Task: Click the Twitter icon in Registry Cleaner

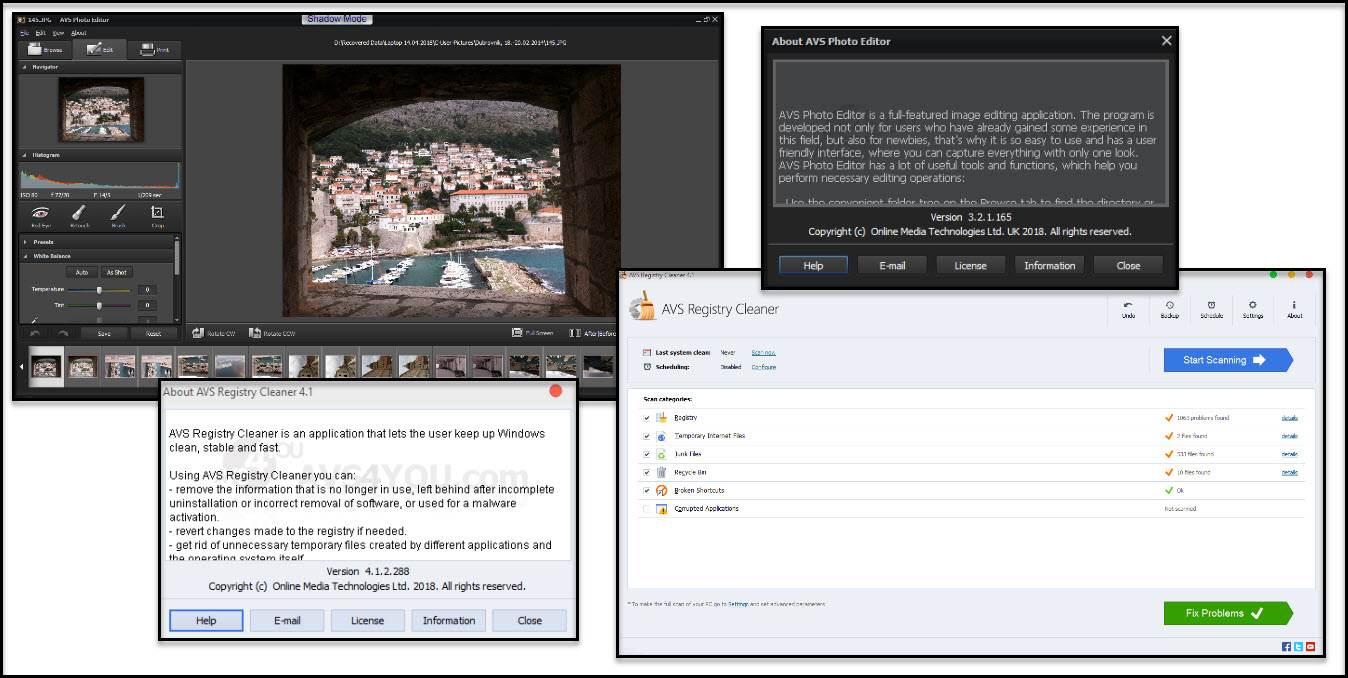Action: (1299, 647)
